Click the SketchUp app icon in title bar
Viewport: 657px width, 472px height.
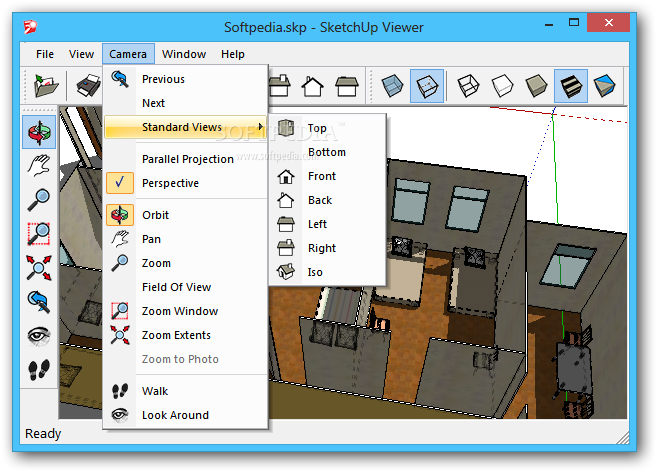coord(31,27)
